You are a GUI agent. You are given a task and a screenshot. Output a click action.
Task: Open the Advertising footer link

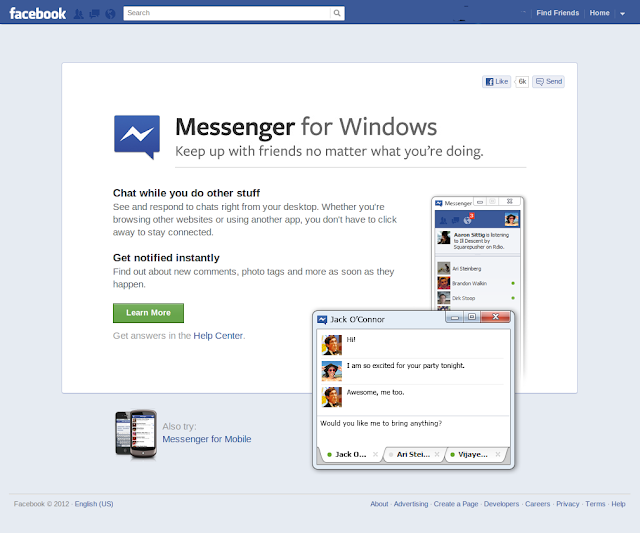(x=411, y=504)
